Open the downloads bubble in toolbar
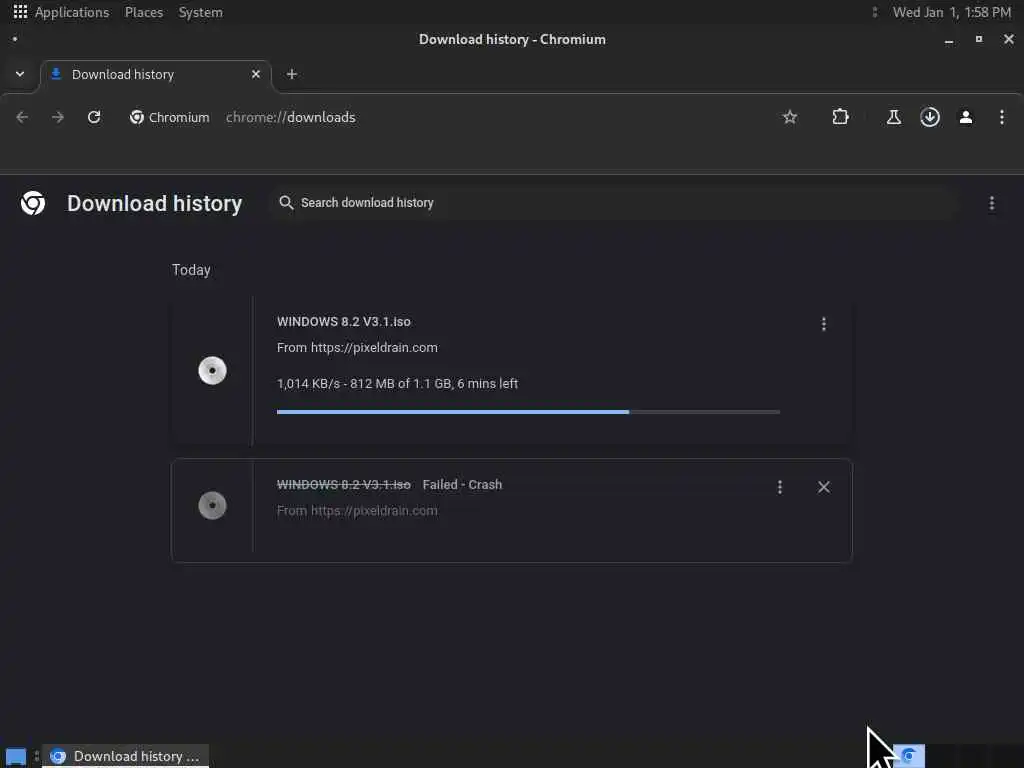1024x768 pixels. (930, 118)
